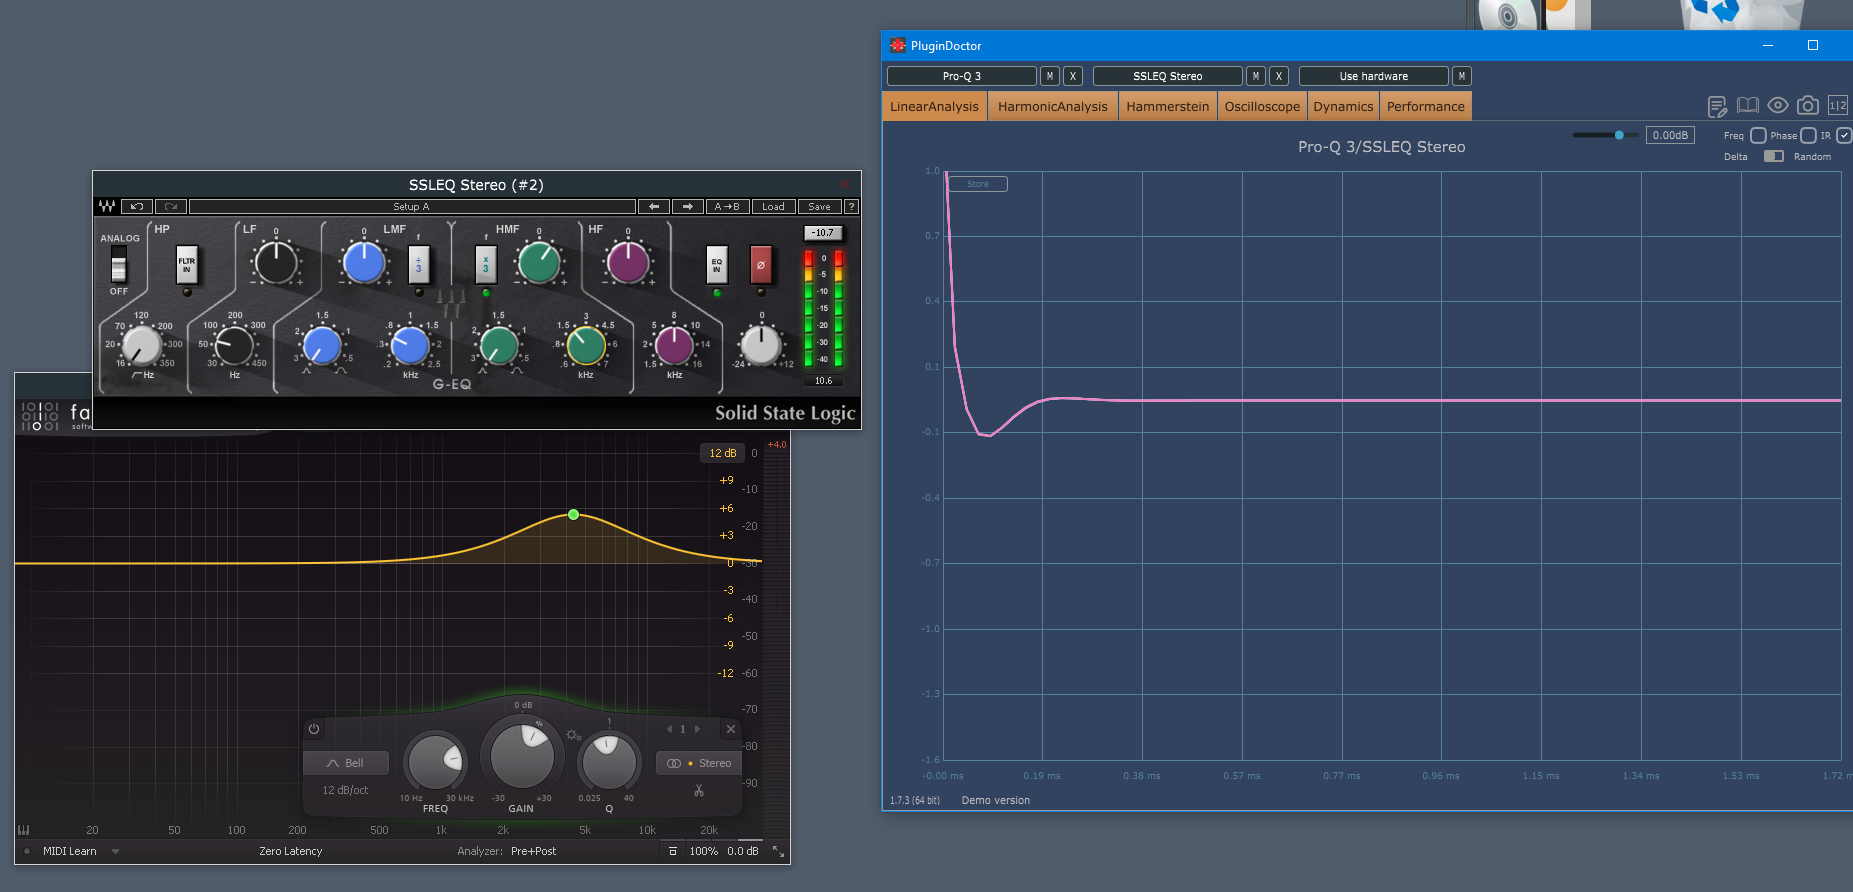
Task: Toggle the red phase invert button
Action: point(761,265)
